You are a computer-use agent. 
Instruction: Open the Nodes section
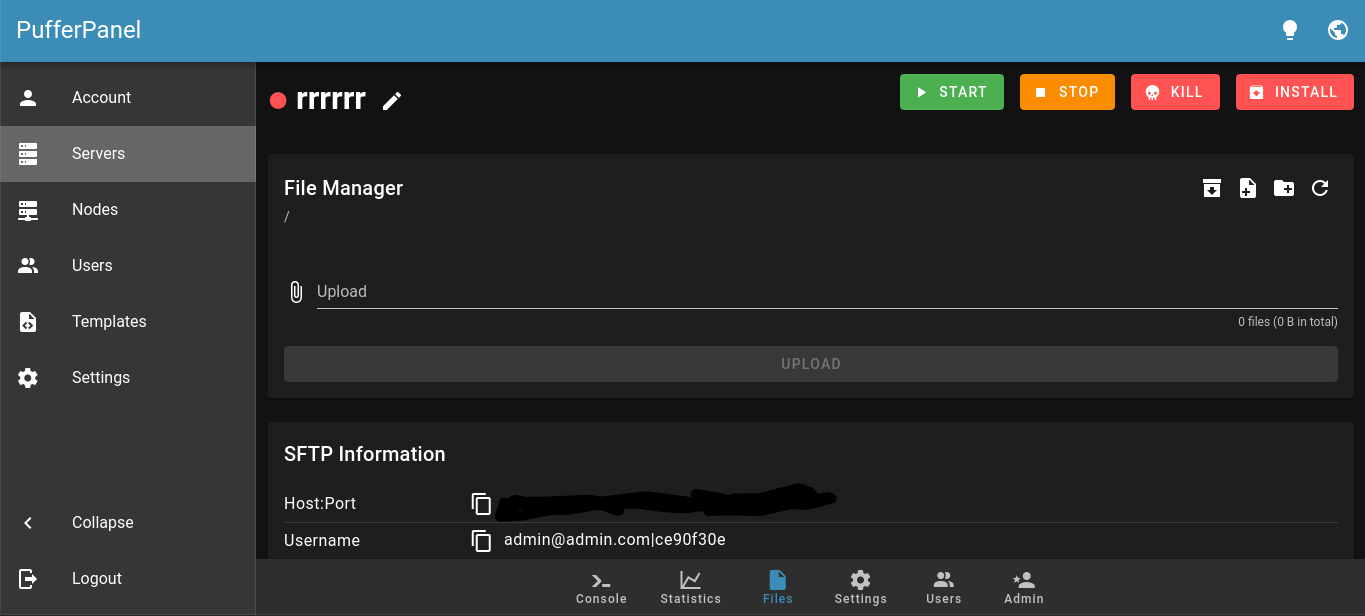(x=94, y=209)
